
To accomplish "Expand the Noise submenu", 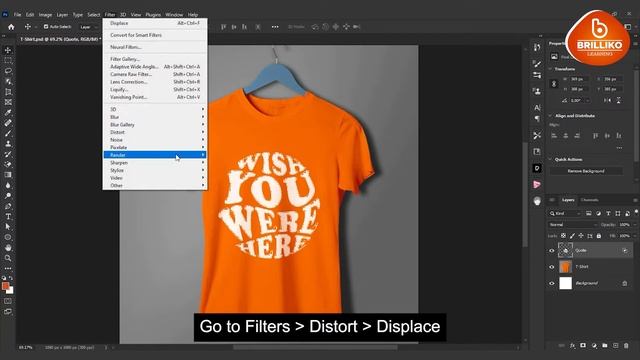I will point(155,140).
